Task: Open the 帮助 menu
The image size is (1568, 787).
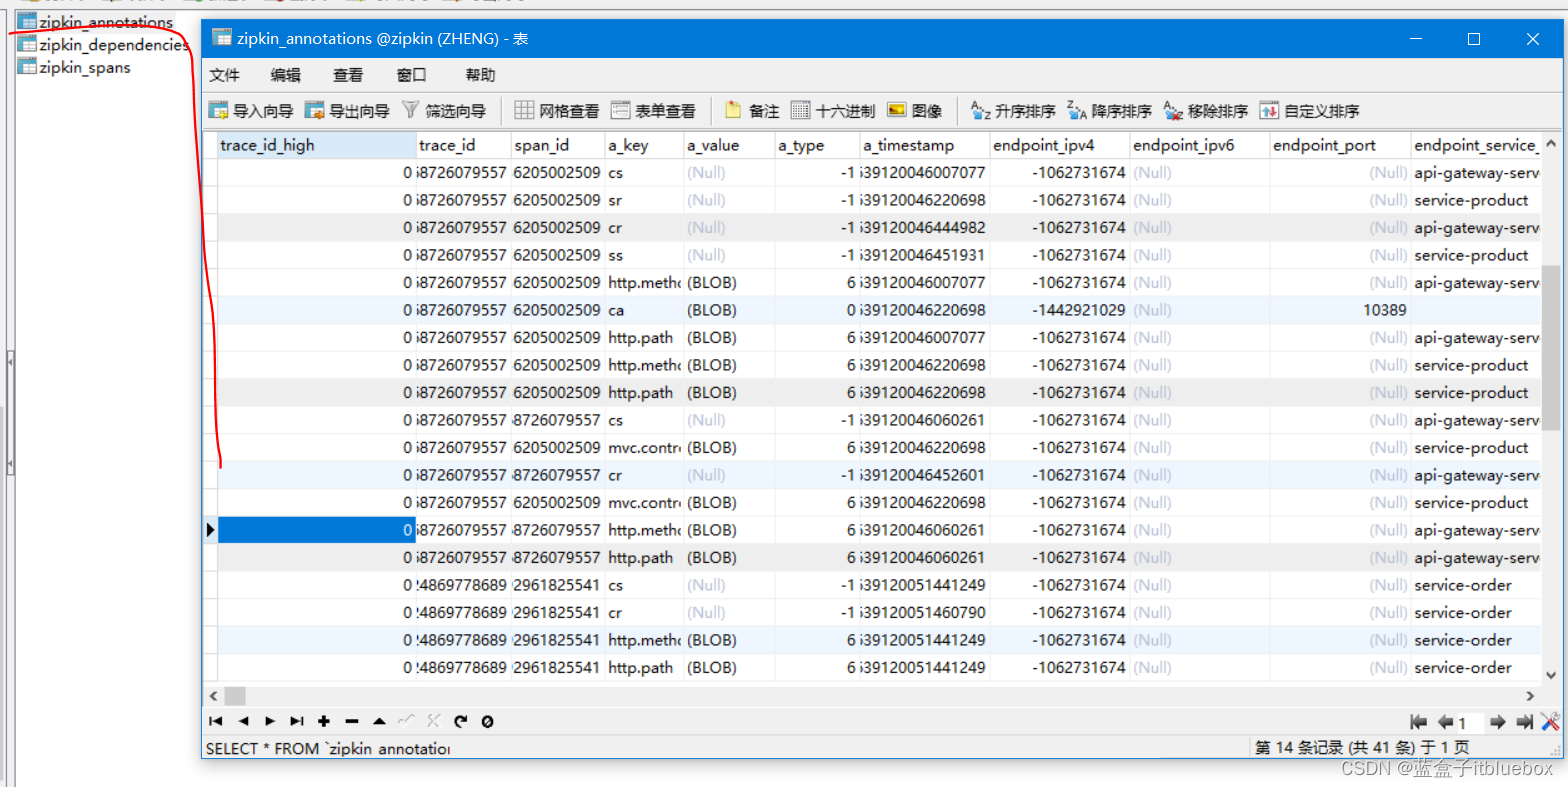Action: click(x=480, y=75)
